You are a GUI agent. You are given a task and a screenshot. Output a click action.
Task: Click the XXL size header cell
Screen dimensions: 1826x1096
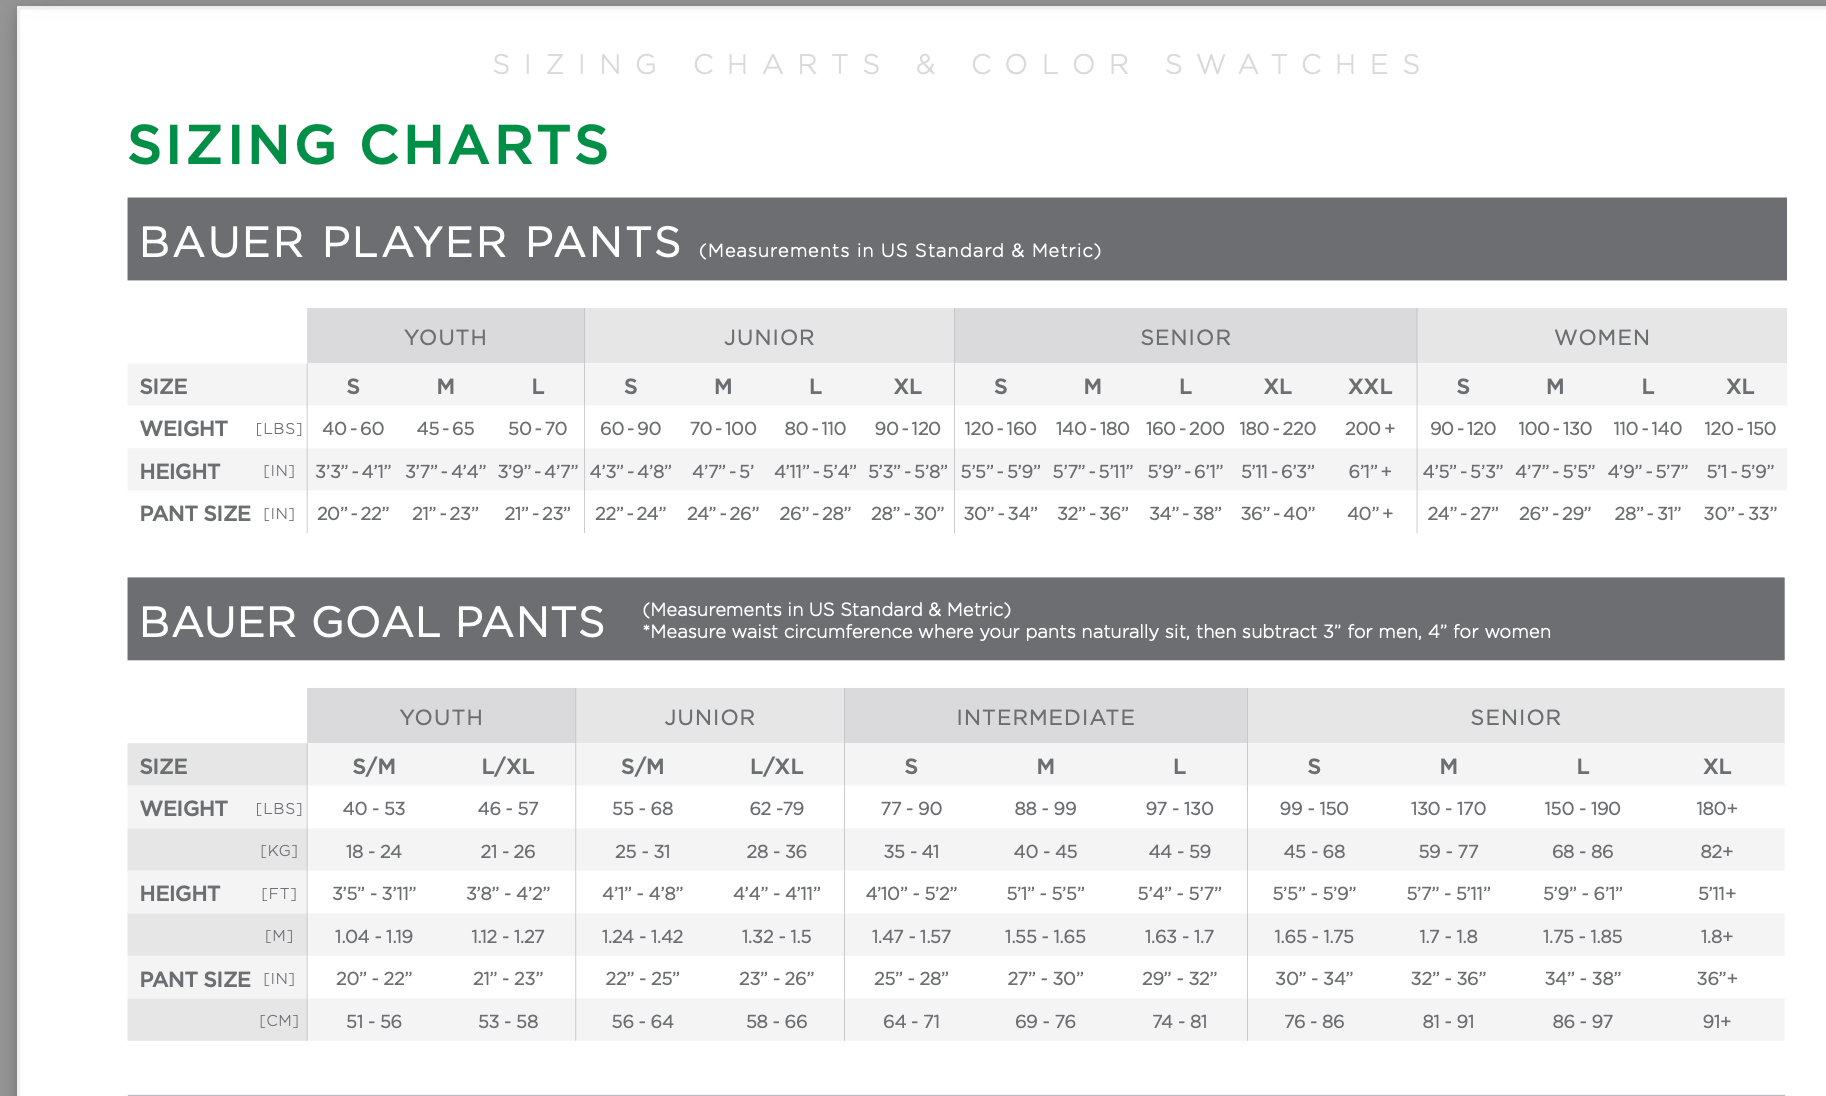click(1369, 387)
